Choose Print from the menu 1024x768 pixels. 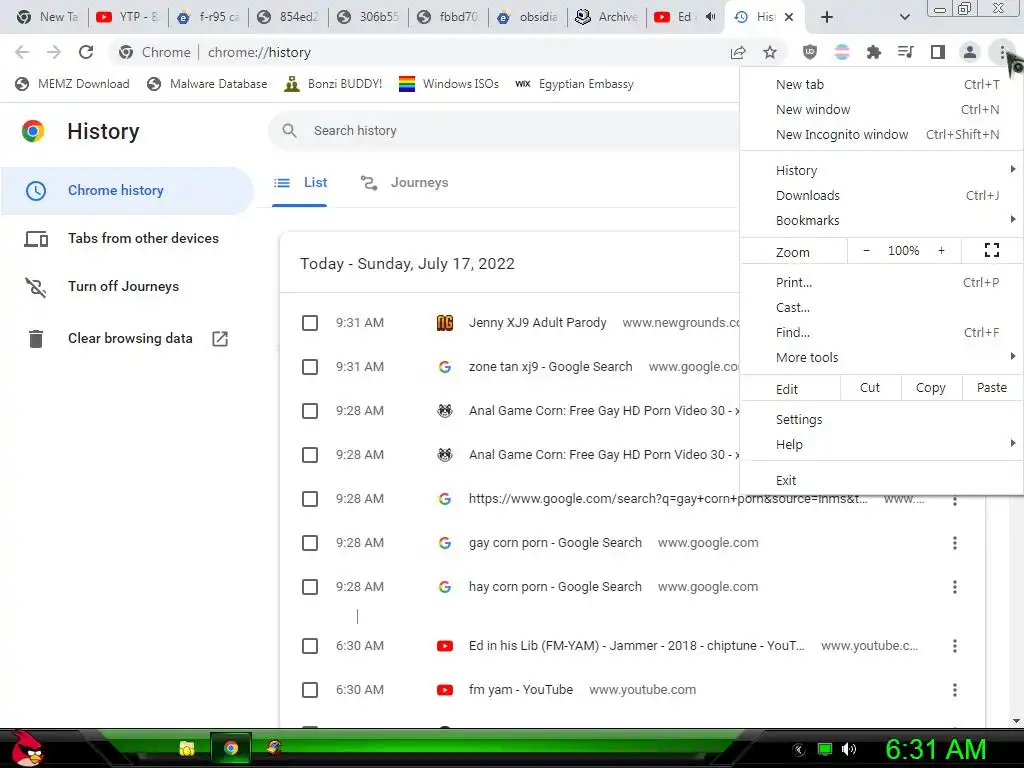click(882, 283)
